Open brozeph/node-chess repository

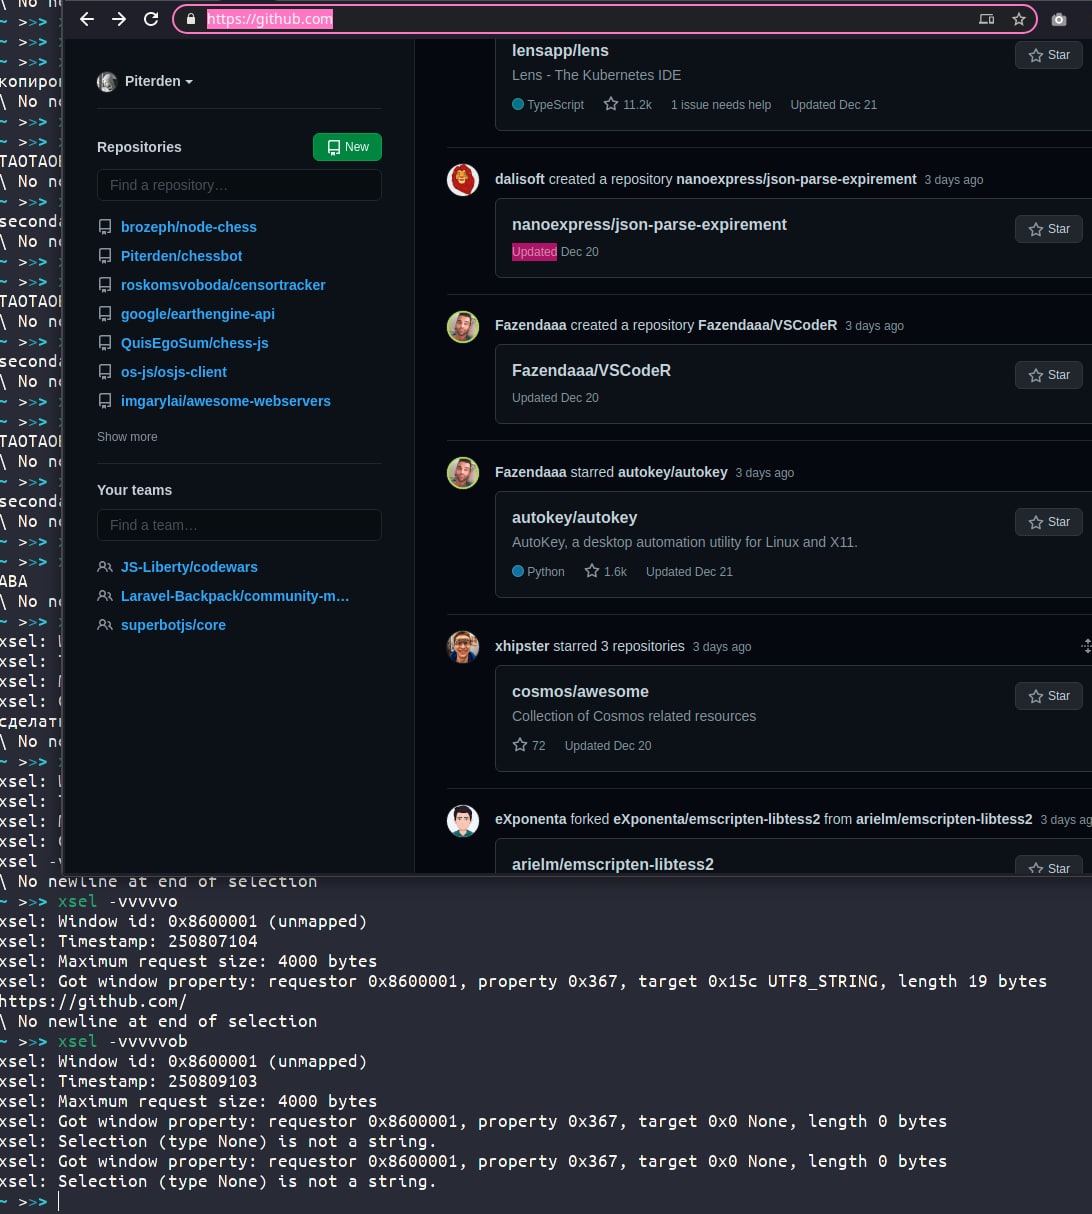pos(189,227)
